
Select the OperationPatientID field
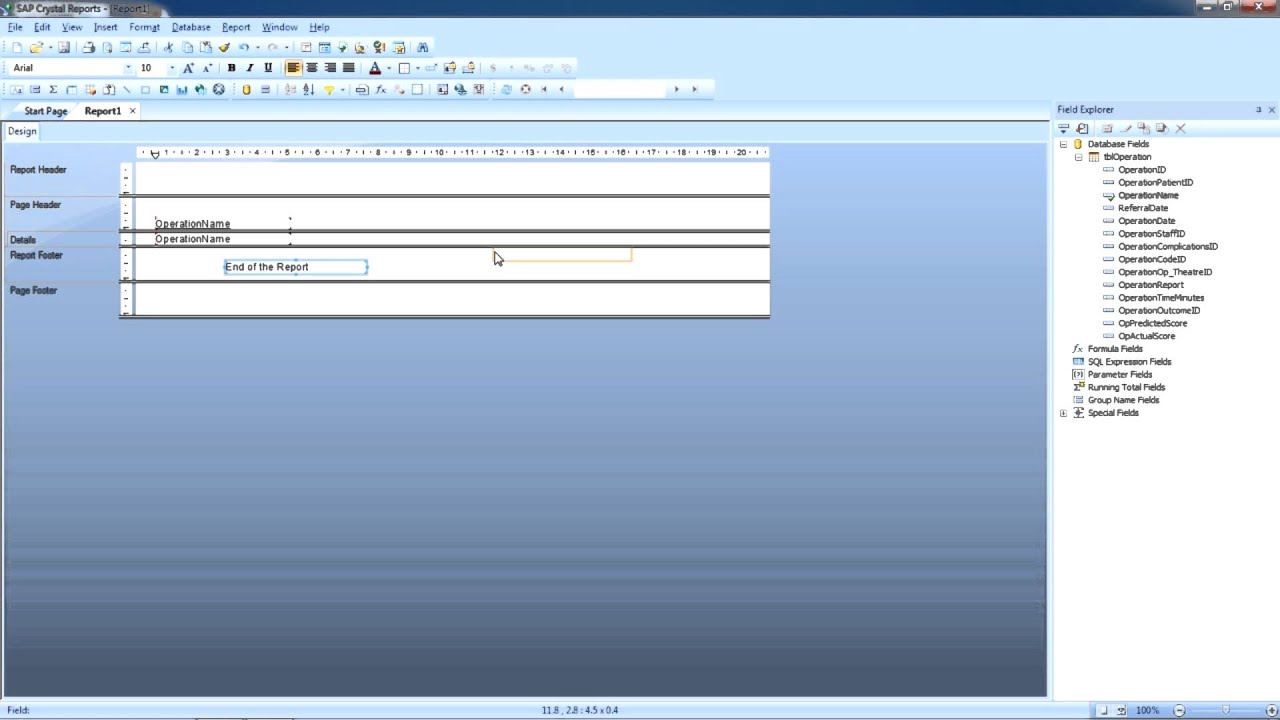pos(1155,183)
